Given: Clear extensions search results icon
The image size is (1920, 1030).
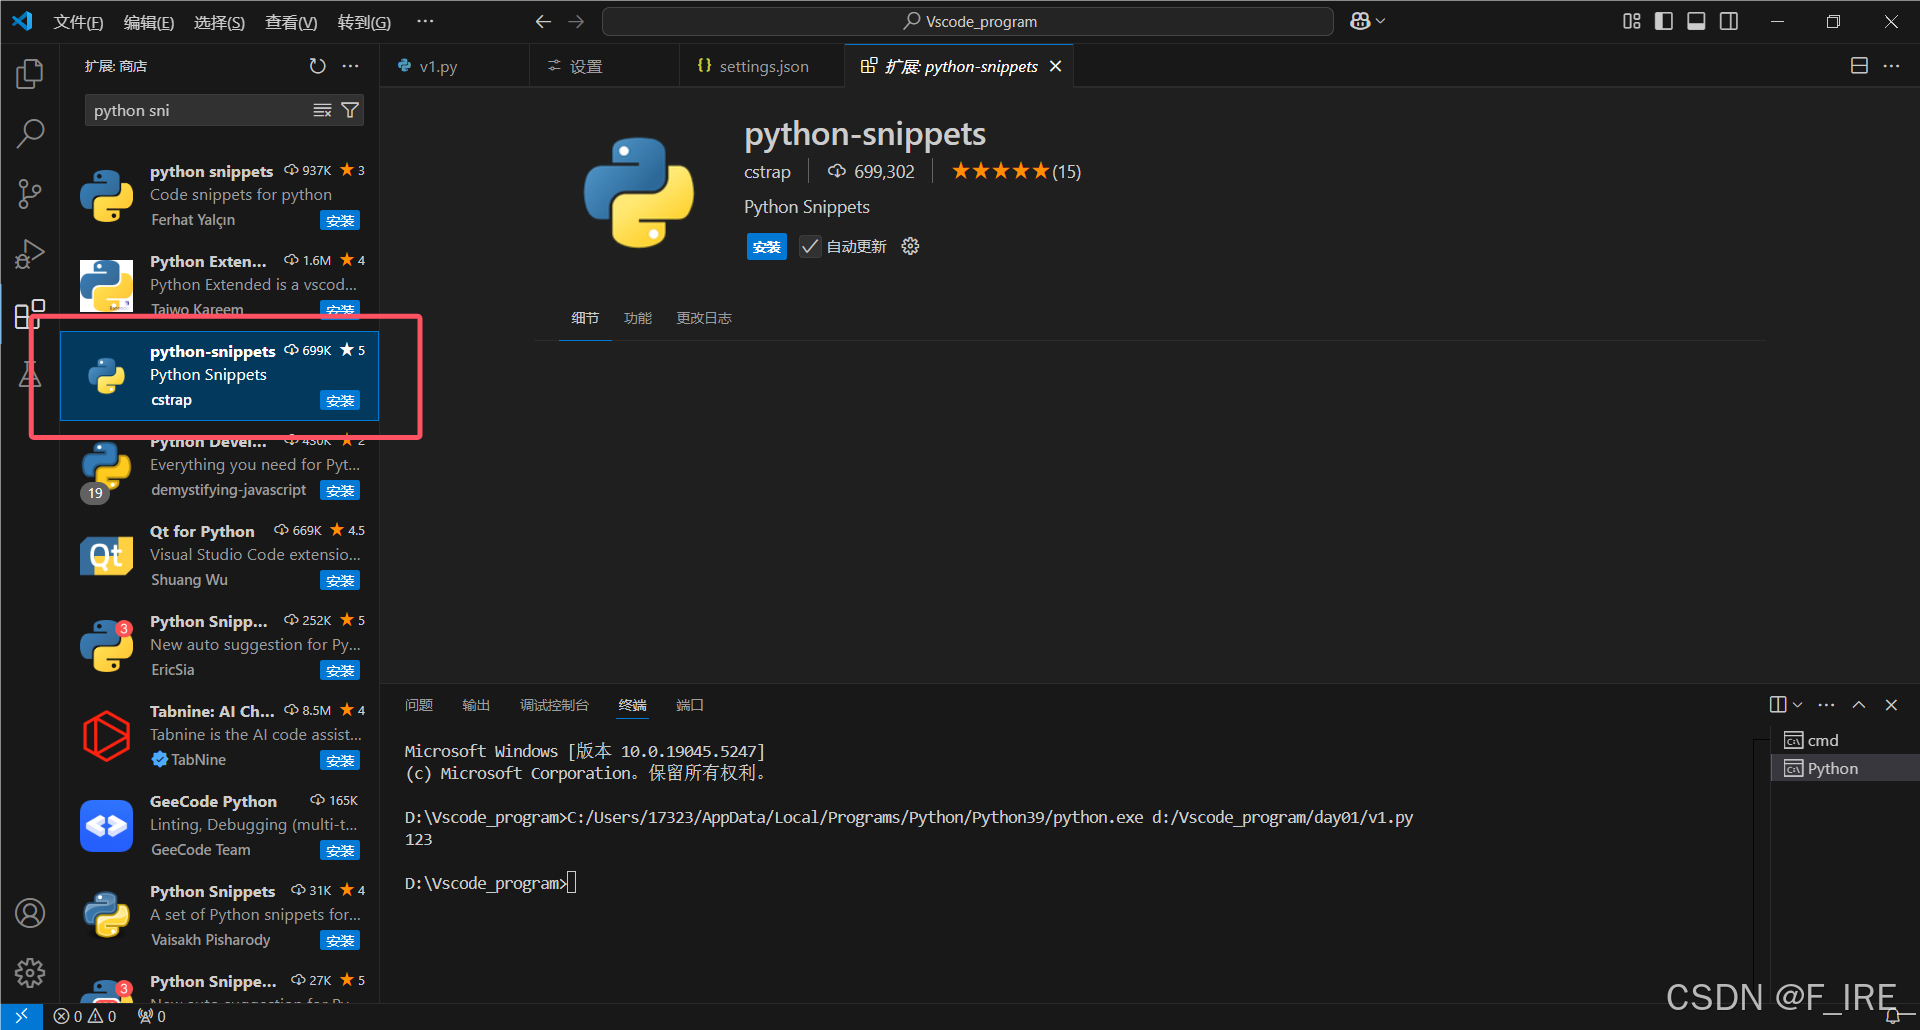Looking at the screenshot, I should click(x=322, y=110).
